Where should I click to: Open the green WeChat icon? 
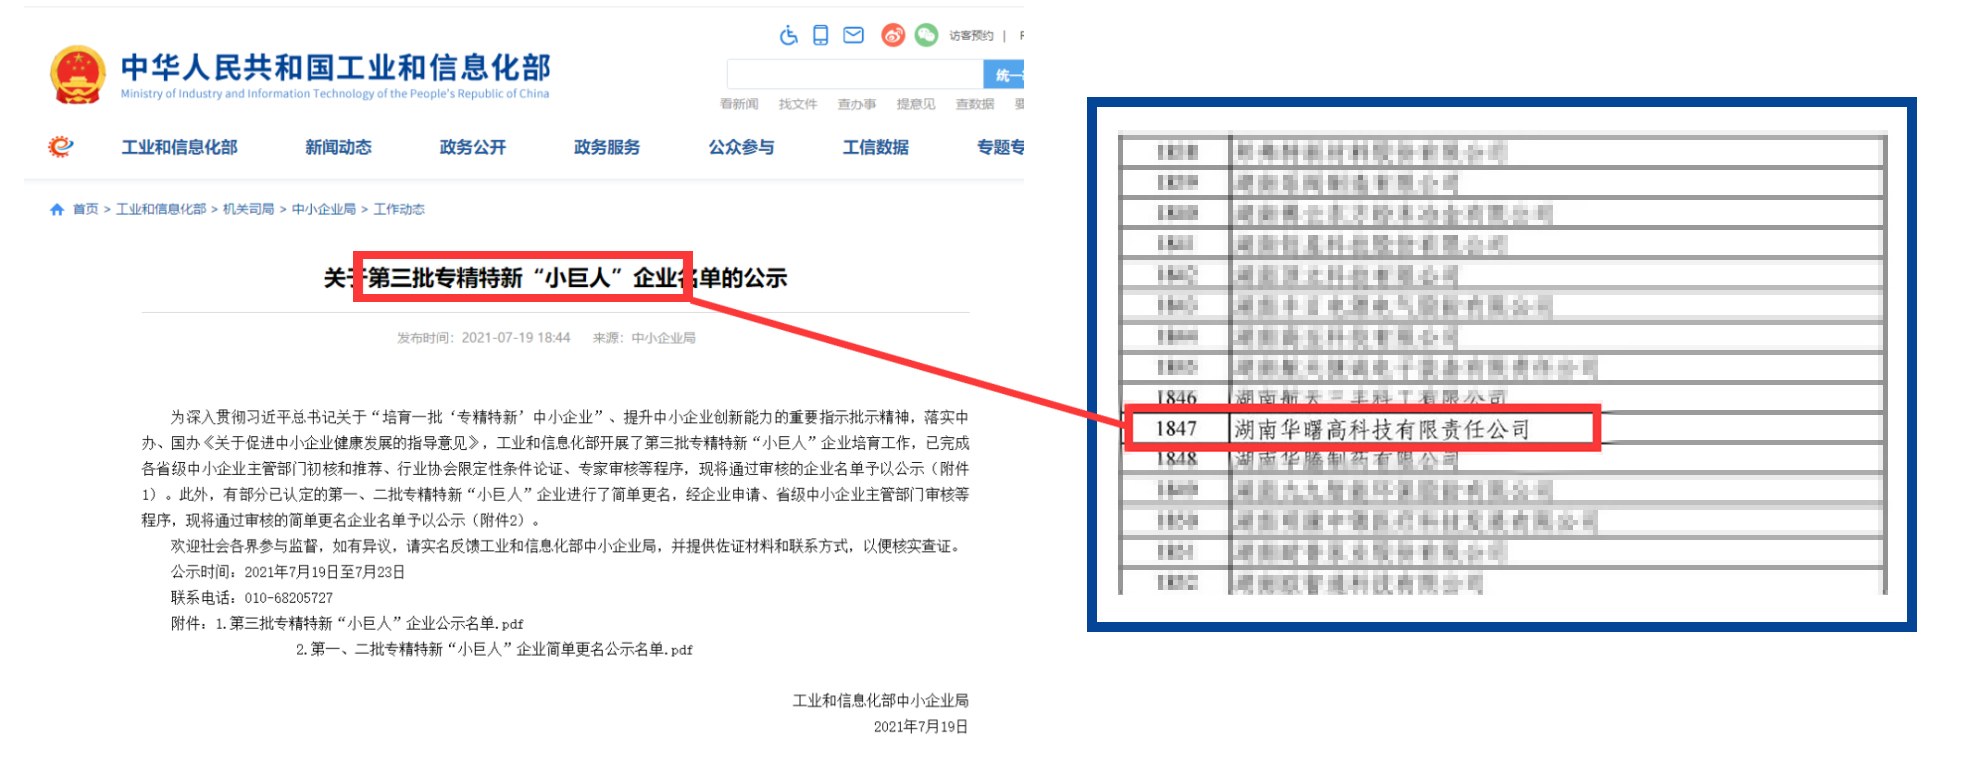pyautogui.click(x=927, y=36)
